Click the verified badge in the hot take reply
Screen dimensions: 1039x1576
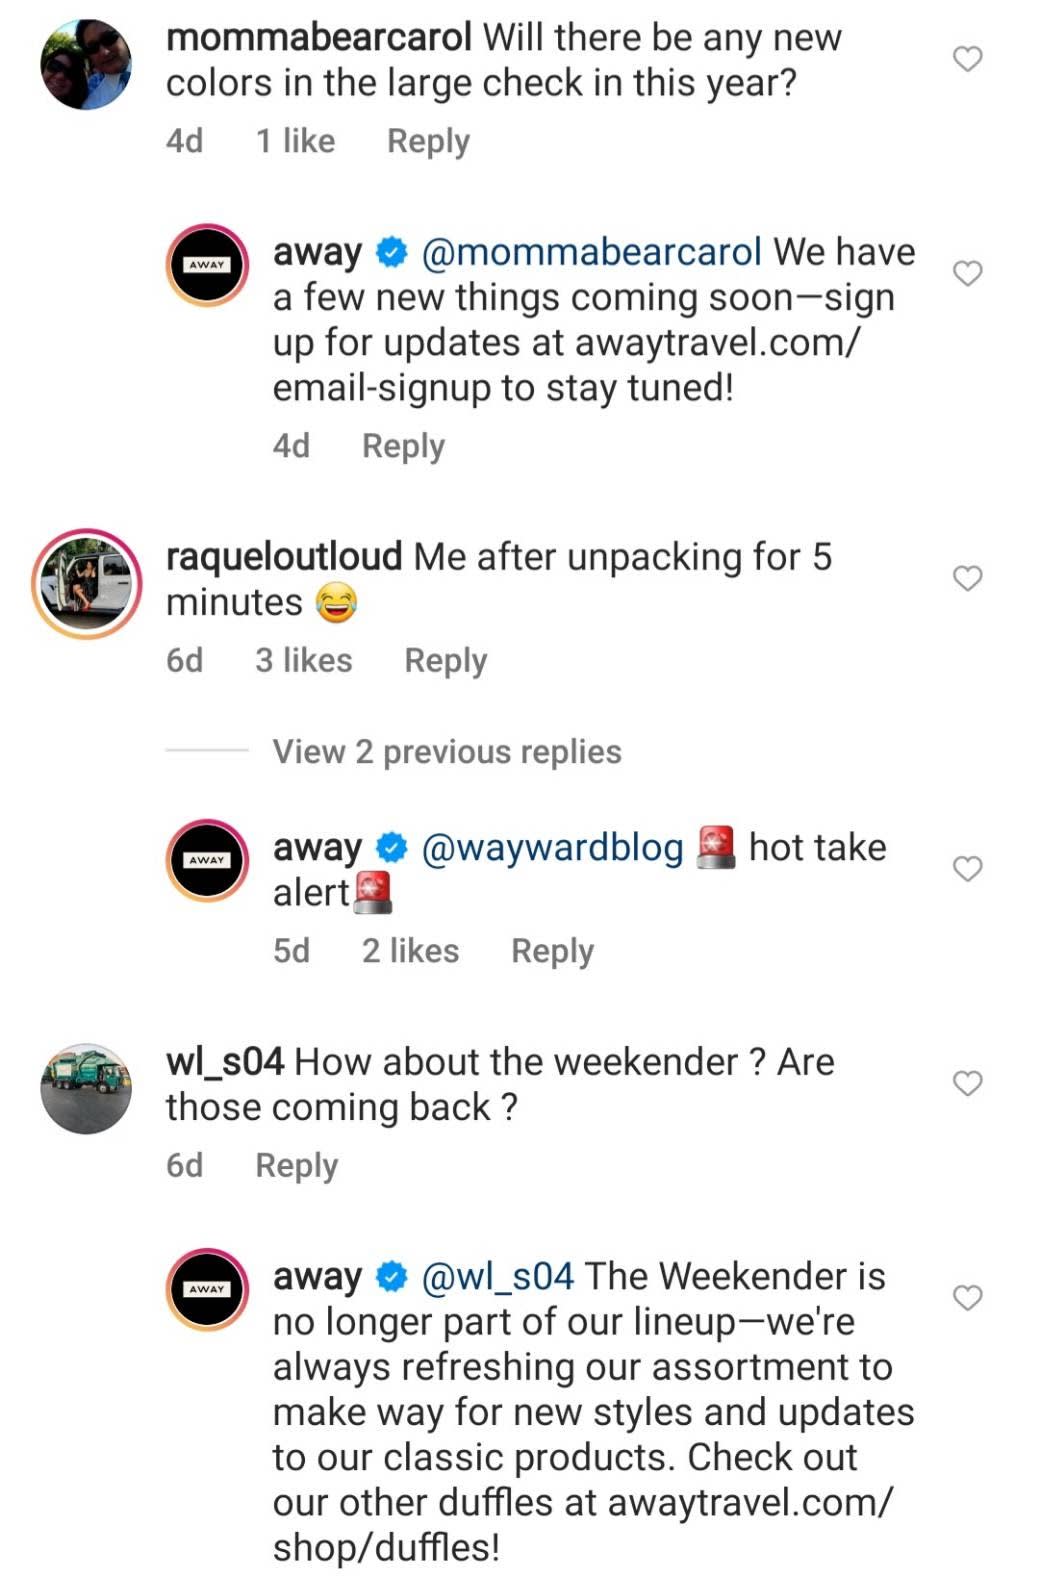coord(389,848)
